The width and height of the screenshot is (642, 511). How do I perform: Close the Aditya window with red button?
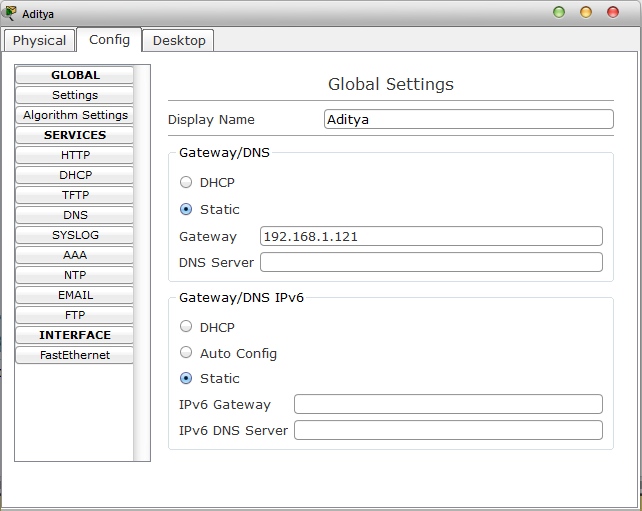point(613,12)
